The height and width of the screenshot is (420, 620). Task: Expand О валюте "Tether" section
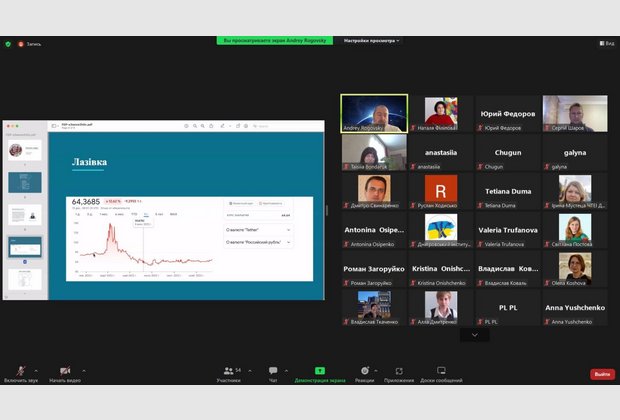(x=258, y=230)
